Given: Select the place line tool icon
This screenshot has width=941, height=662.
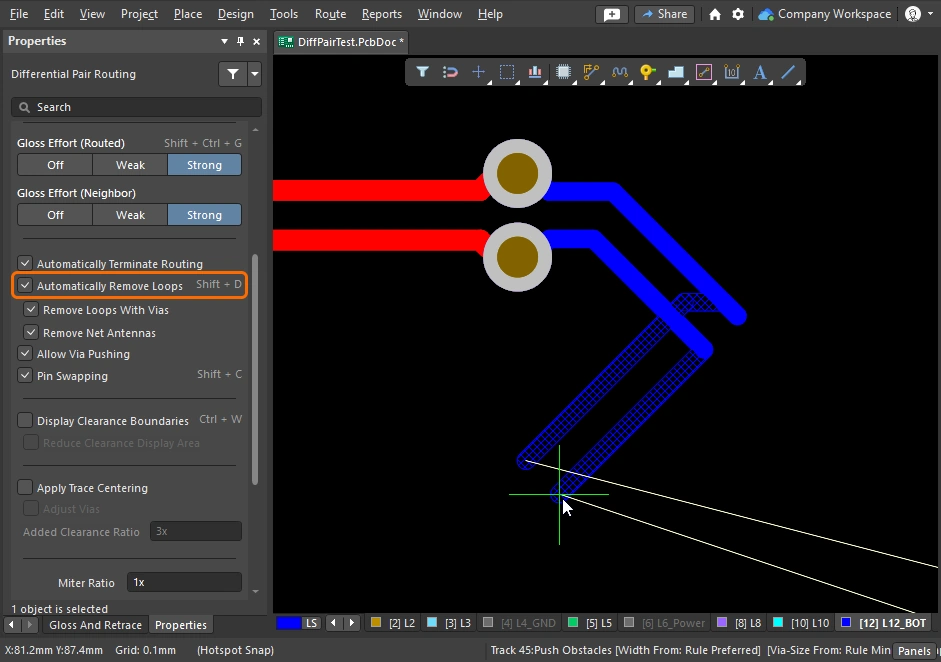Looking at the screenshot, I should (788, 72).
